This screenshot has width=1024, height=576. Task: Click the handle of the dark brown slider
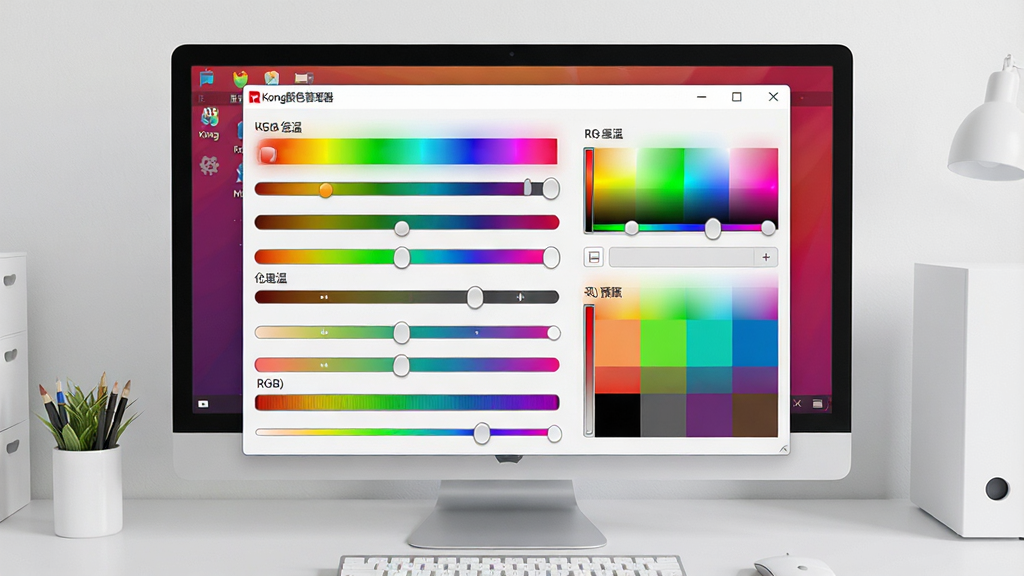pos(475,297)
